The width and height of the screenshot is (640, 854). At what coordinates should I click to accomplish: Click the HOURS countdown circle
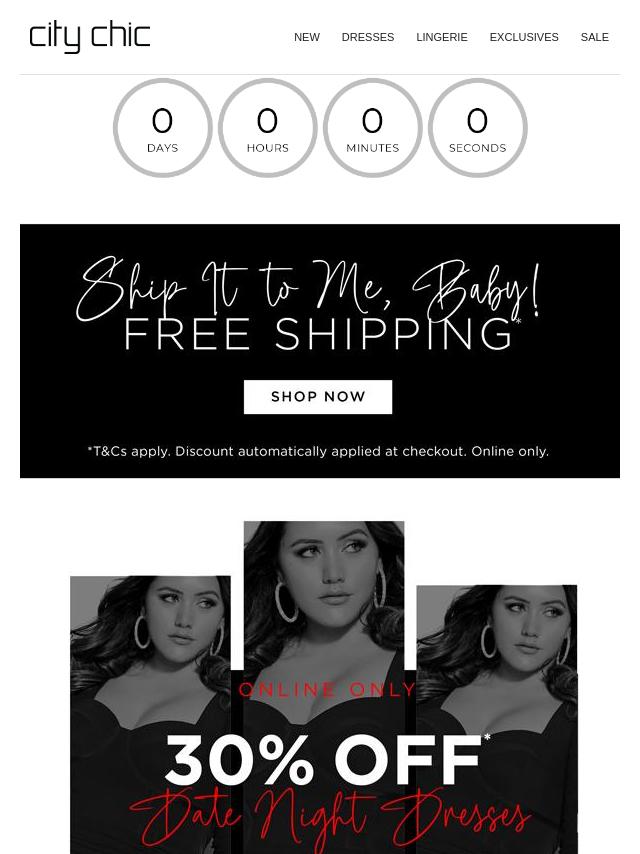[267, 128]
